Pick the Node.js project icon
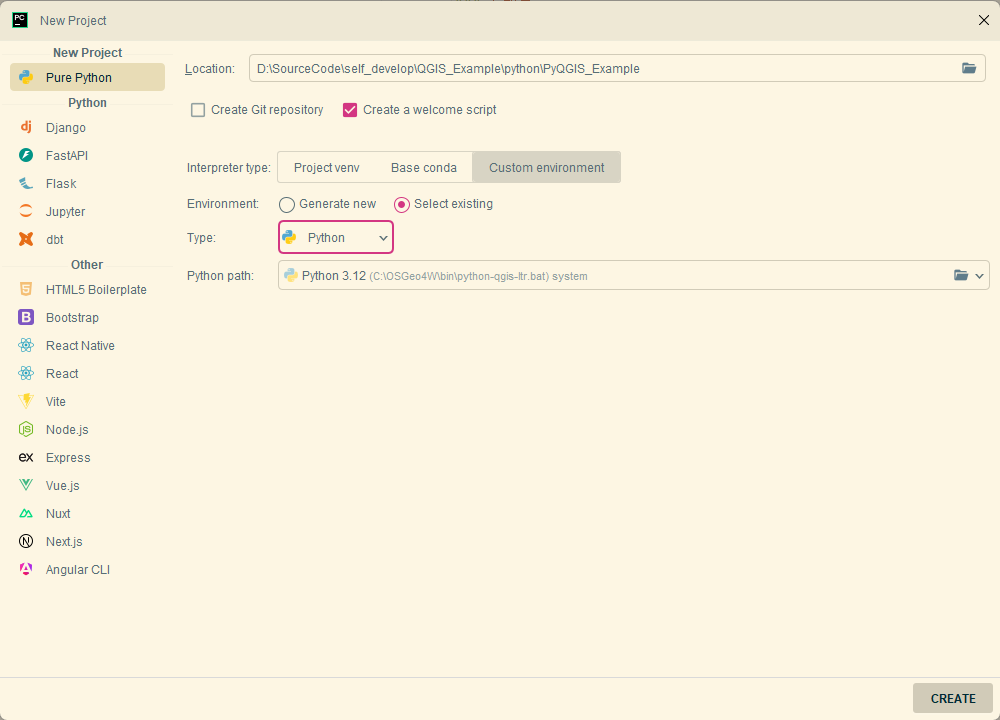This screenshot has height=720, width=1000. coord(26,429)
